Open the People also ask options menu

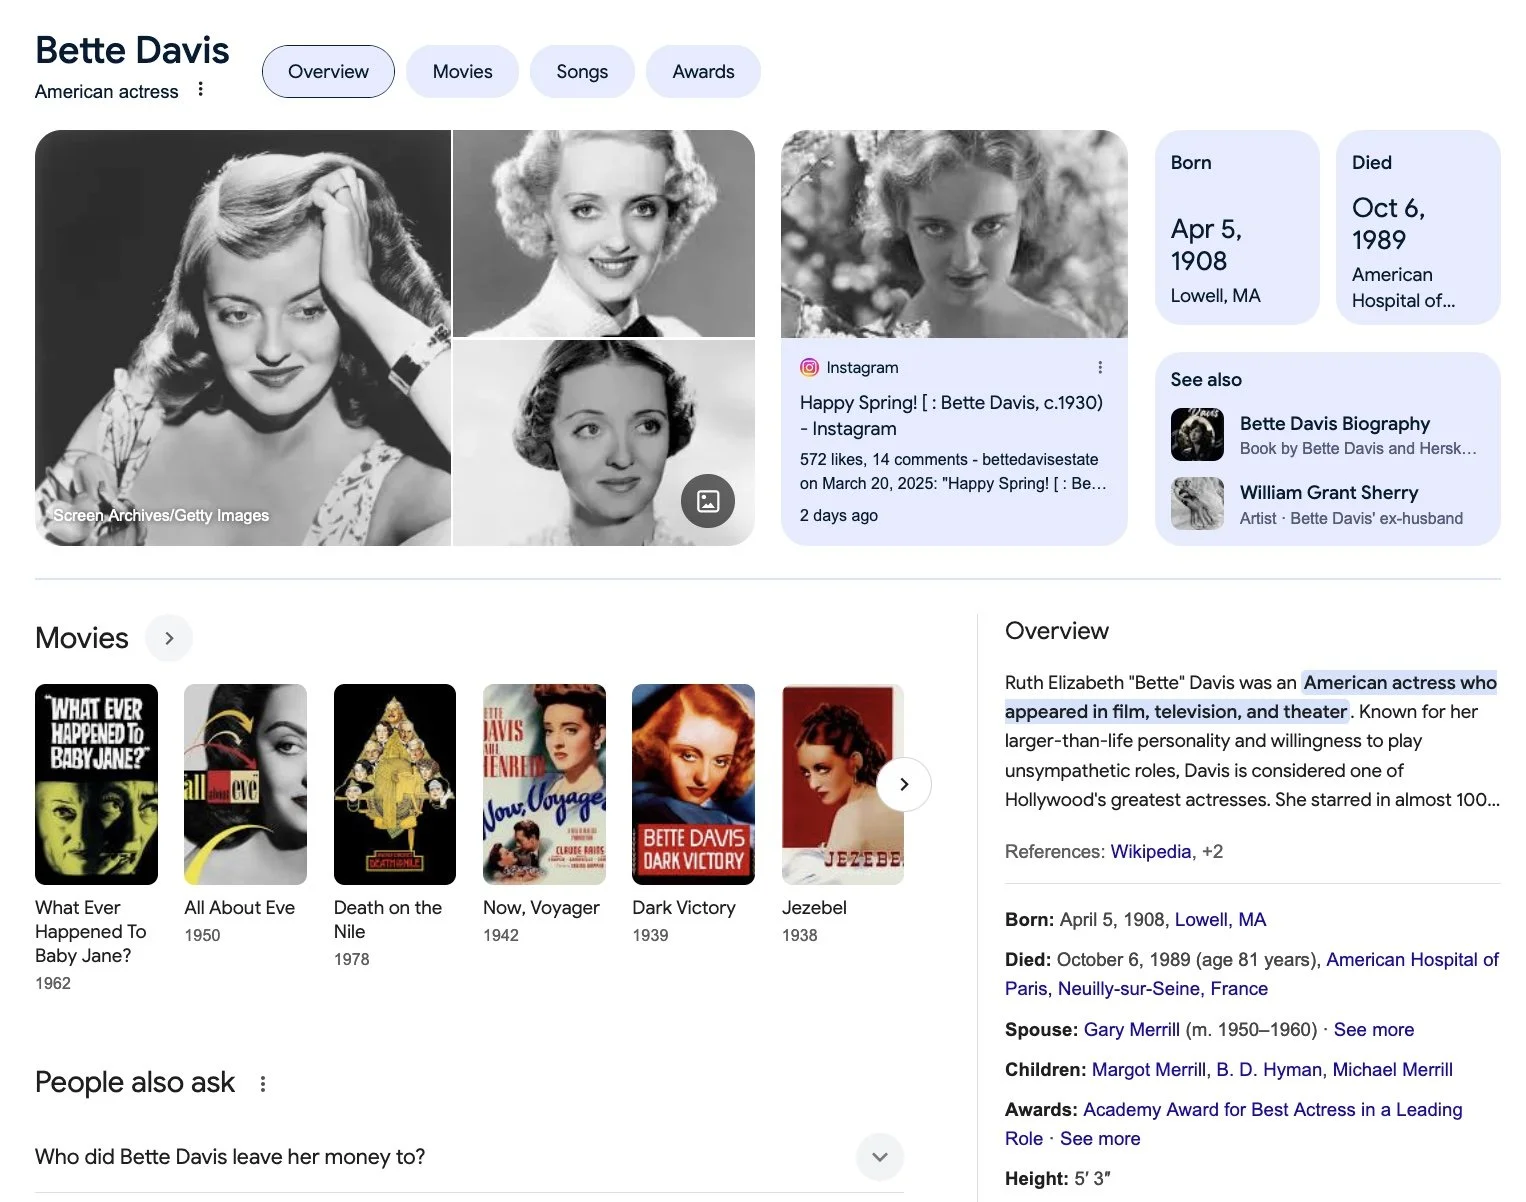click(x=263, y=1083)
